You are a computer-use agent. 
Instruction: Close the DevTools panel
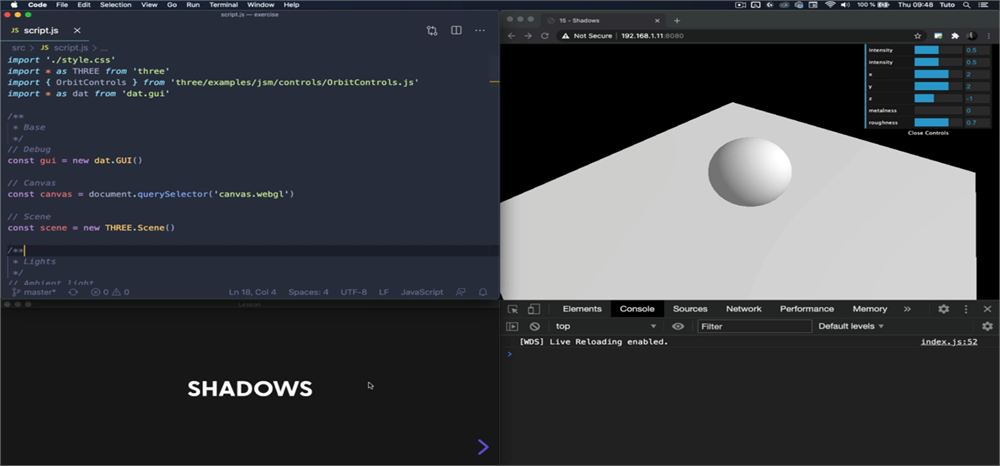point(987,309)
